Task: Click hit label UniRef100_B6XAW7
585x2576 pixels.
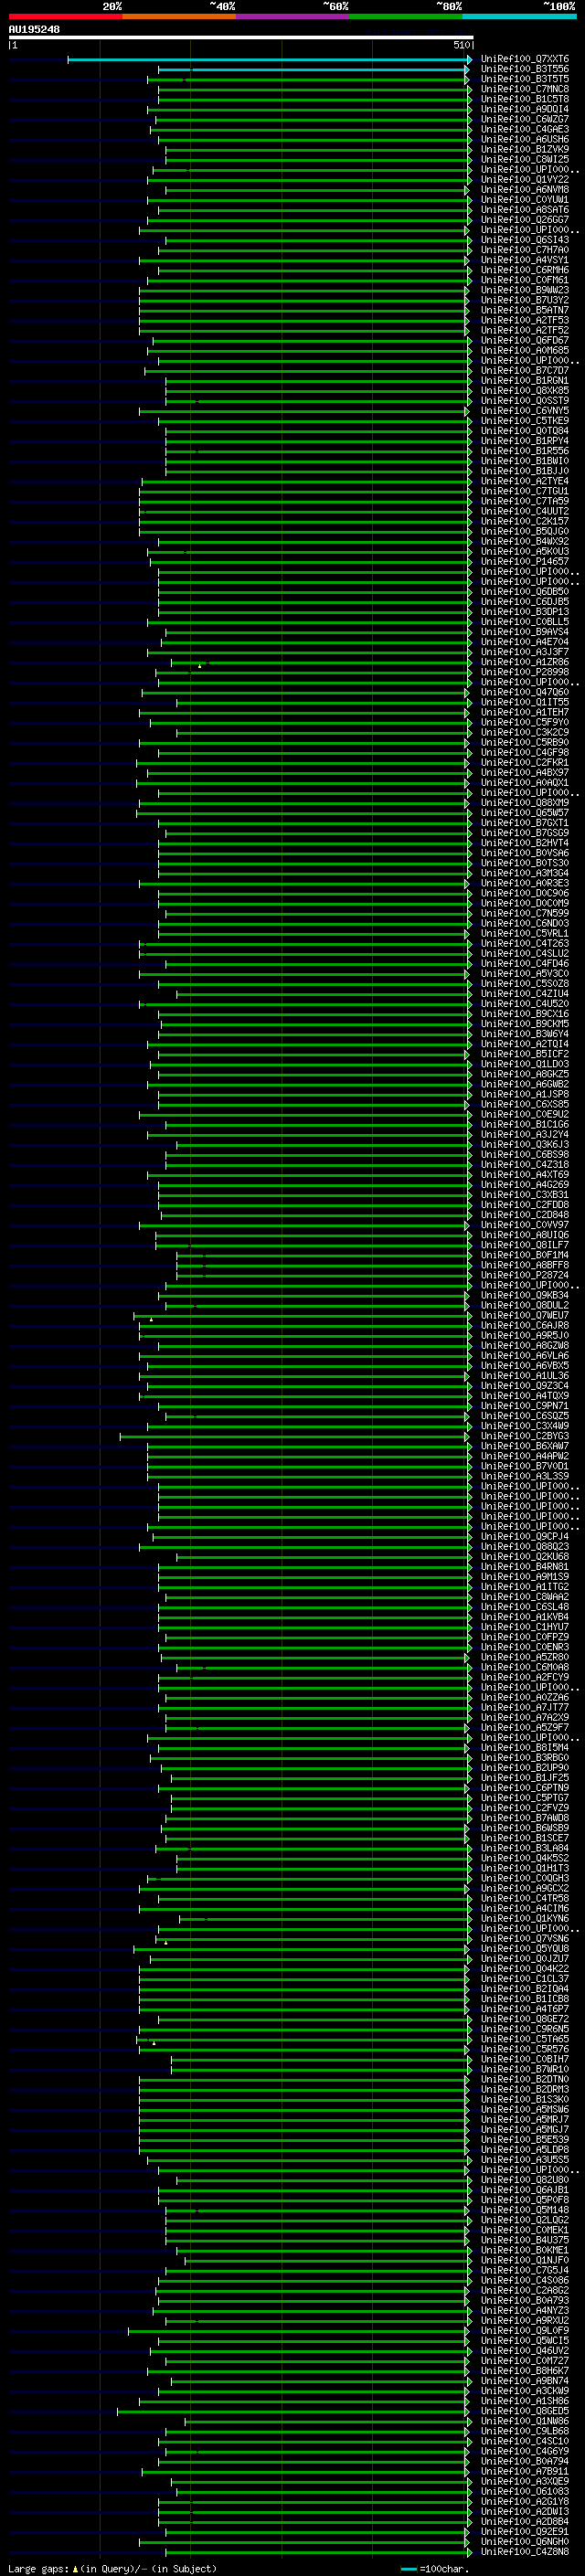Action: tap(525, 1446)
